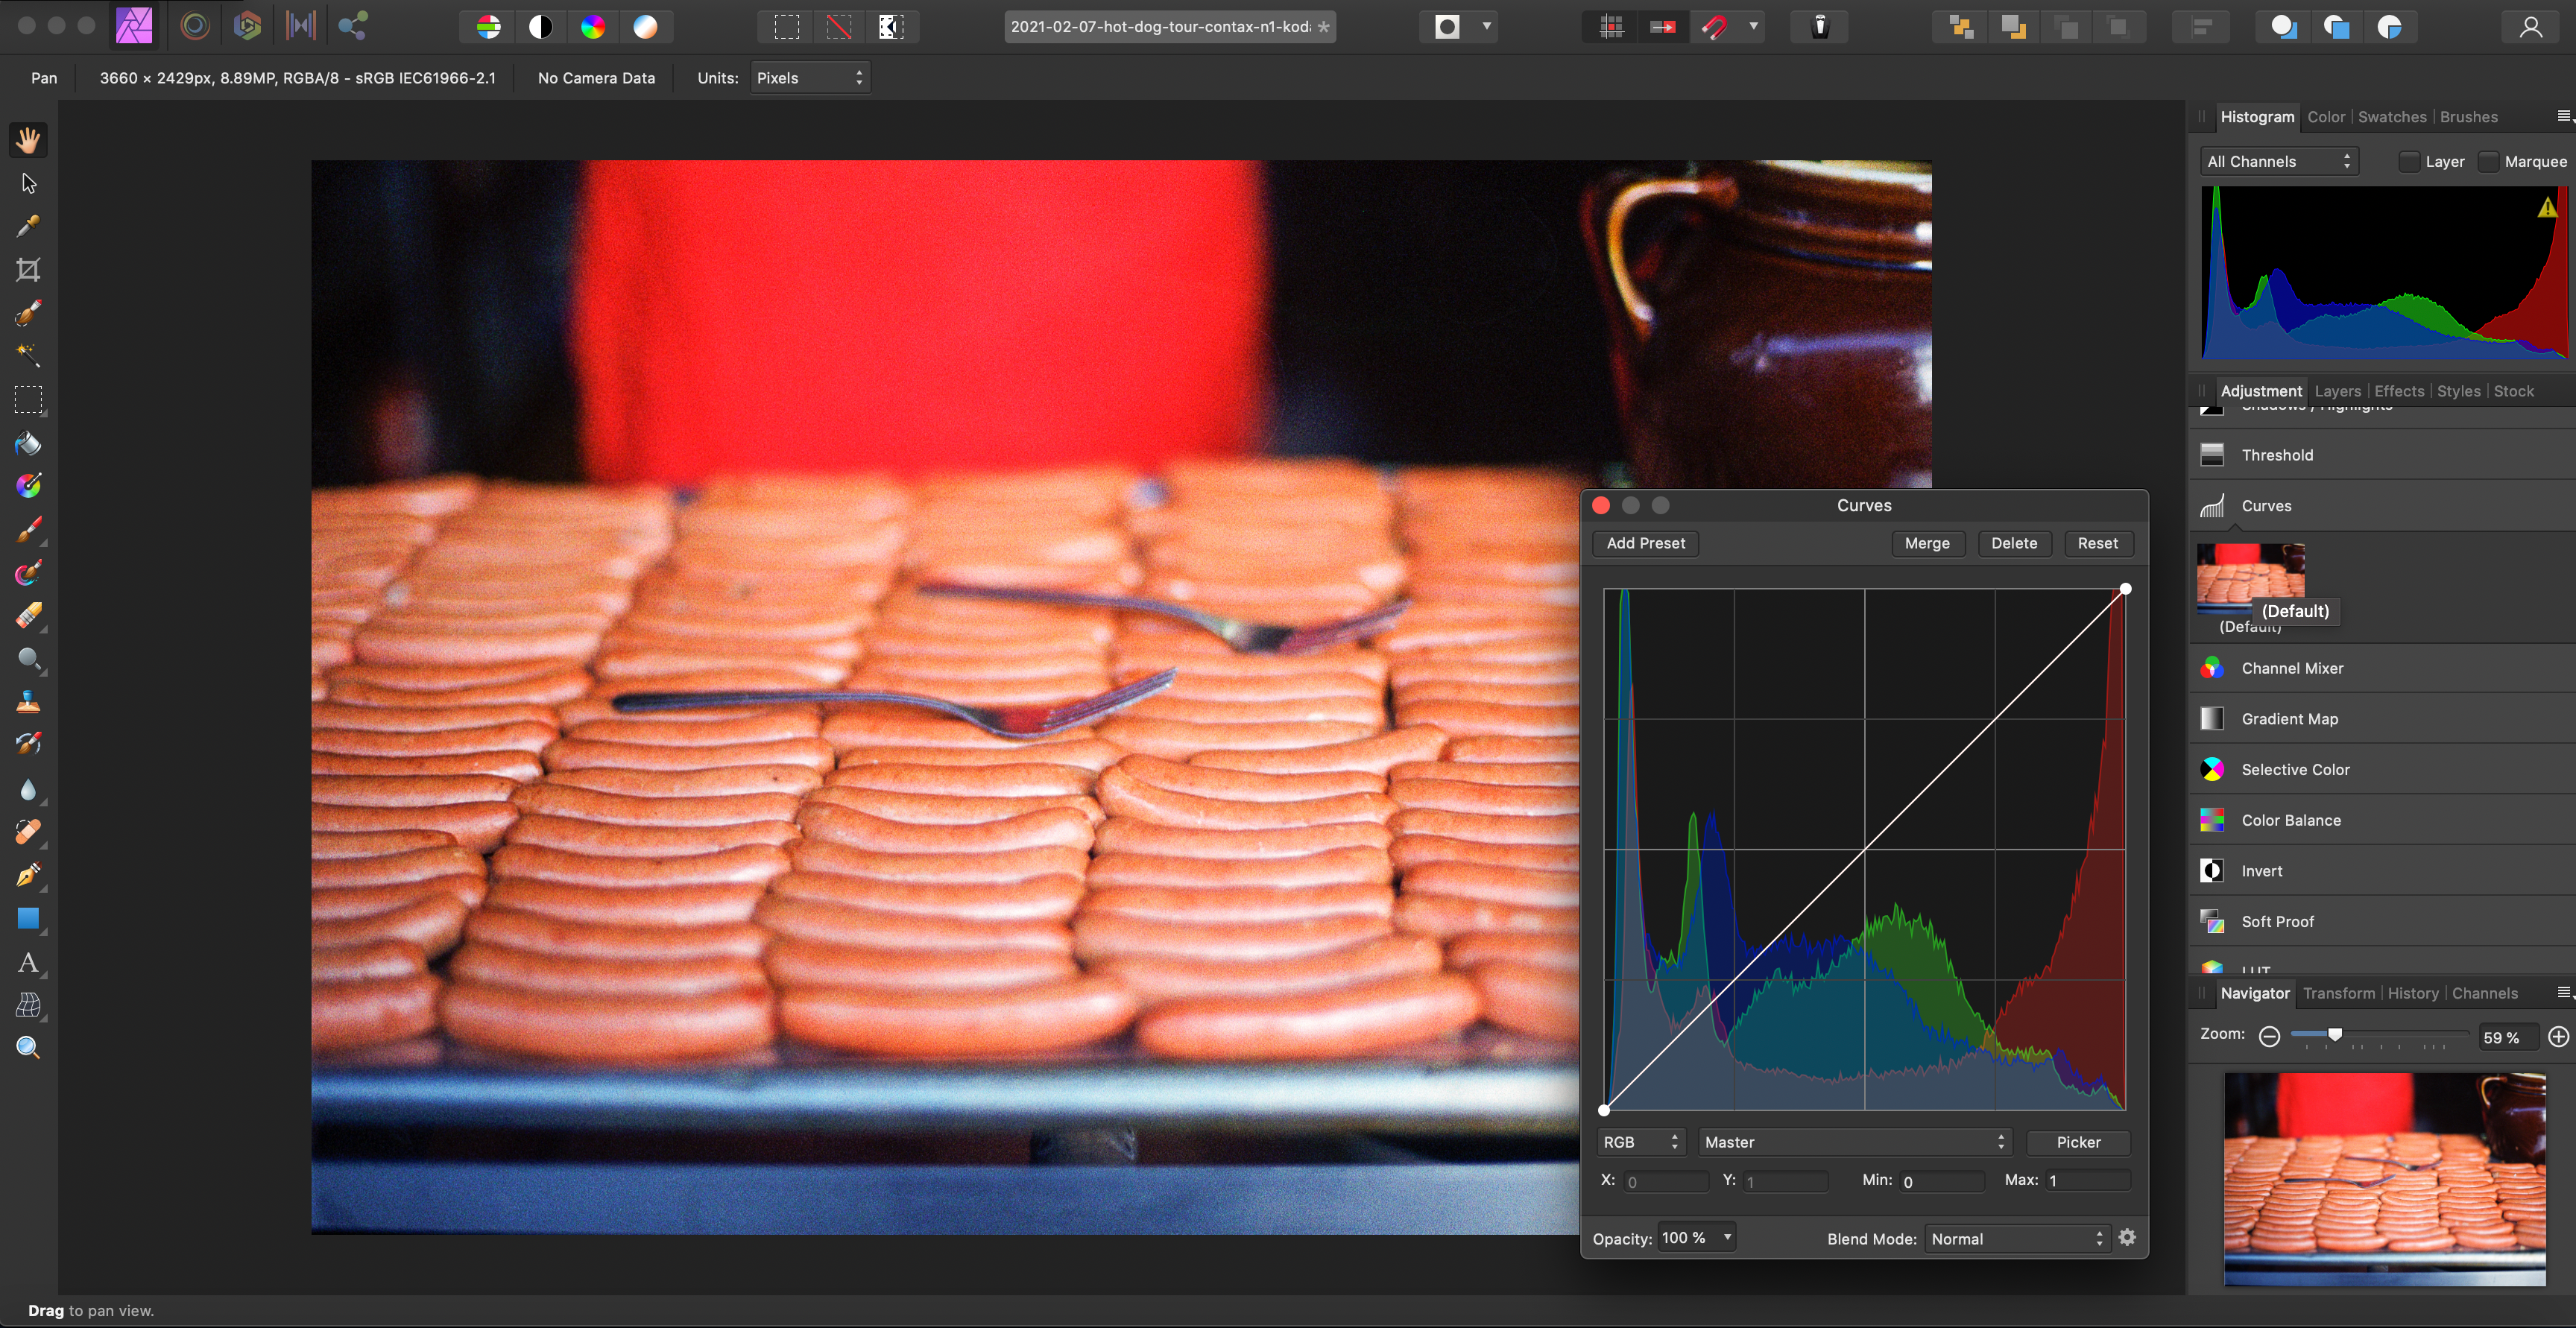Select the Clone Brush stamp tool
The image size is (2576, 1328).
pyautogui.click(x=28, y=702)
